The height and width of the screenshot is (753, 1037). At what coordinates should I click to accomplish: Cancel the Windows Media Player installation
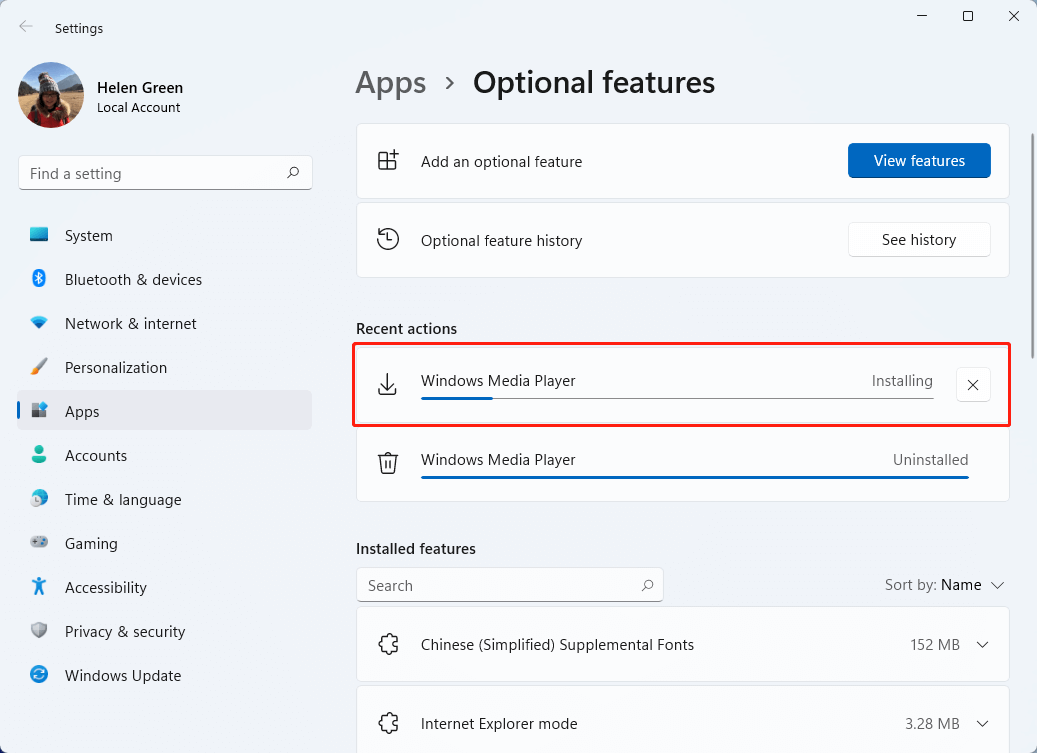(x=973, y=385)
